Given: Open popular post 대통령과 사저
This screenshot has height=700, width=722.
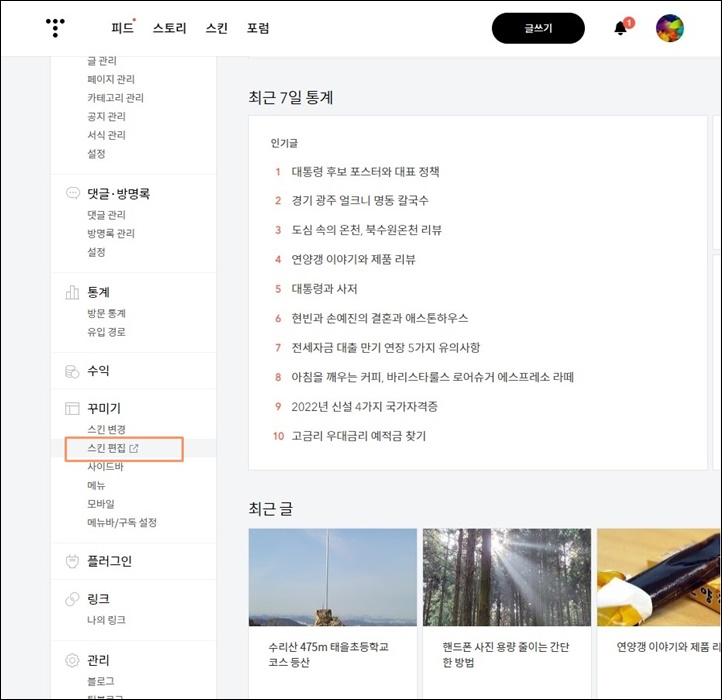Looking at the screenshot, I should (x=324, y=289).
